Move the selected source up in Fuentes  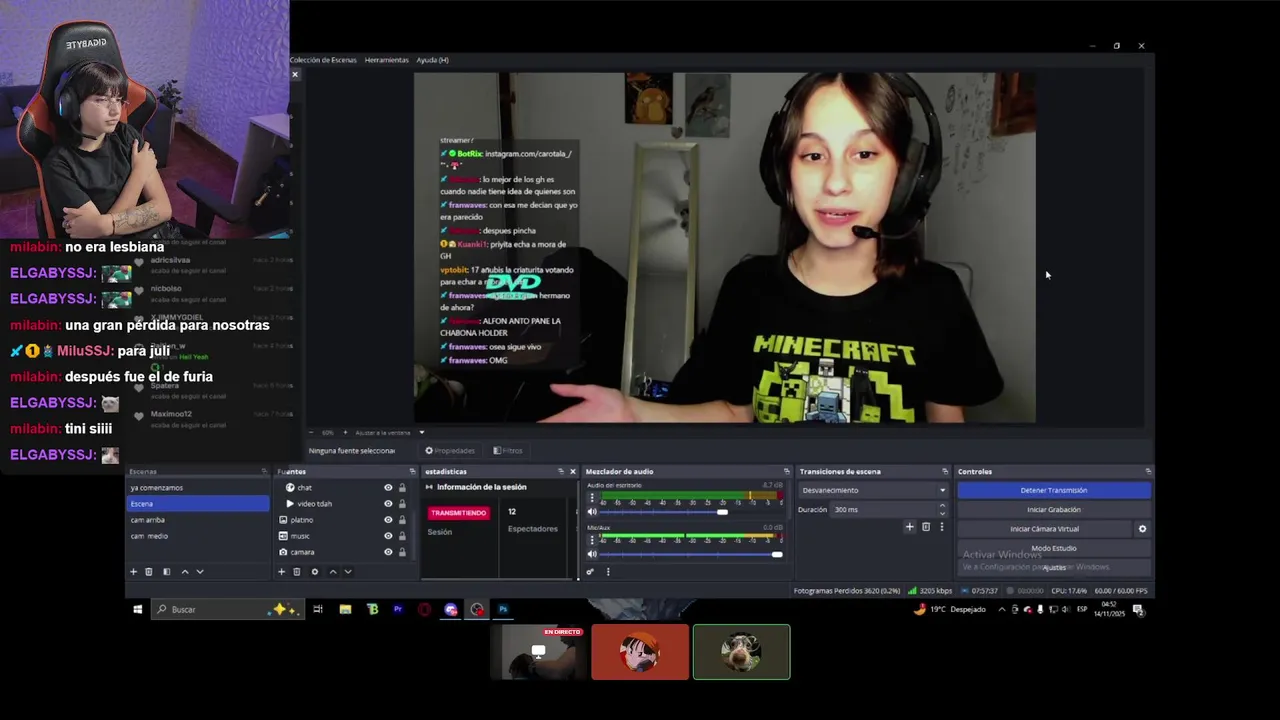pos(333,572)
